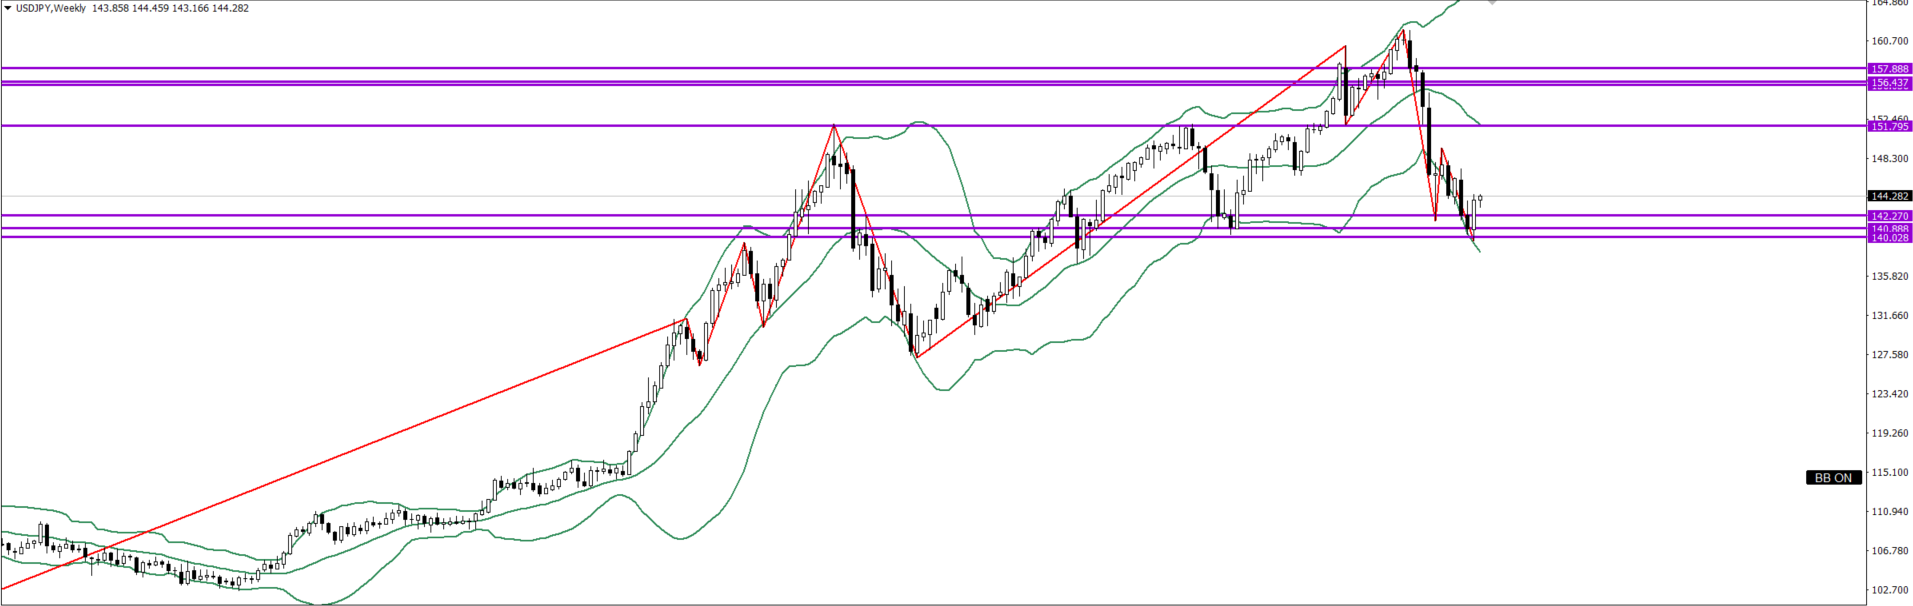Click the 119.260 price axis value
The height and width of the screenshot is (606, 1913).
coord(1889,433)
